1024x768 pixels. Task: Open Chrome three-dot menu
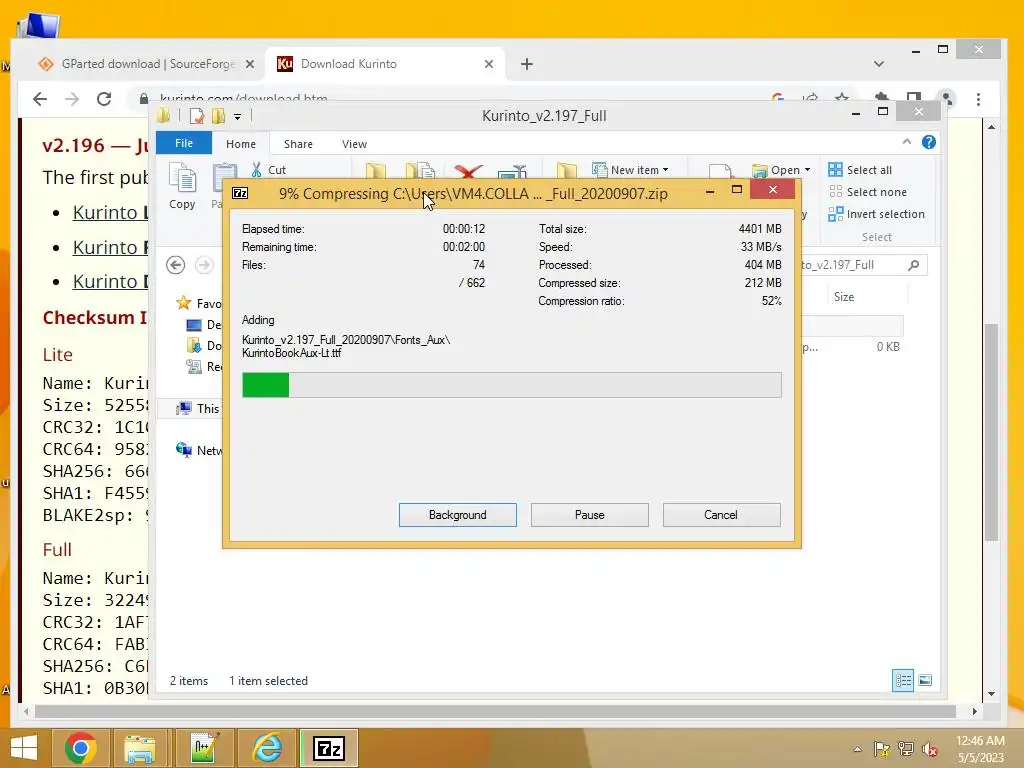[x=978, y=99]
